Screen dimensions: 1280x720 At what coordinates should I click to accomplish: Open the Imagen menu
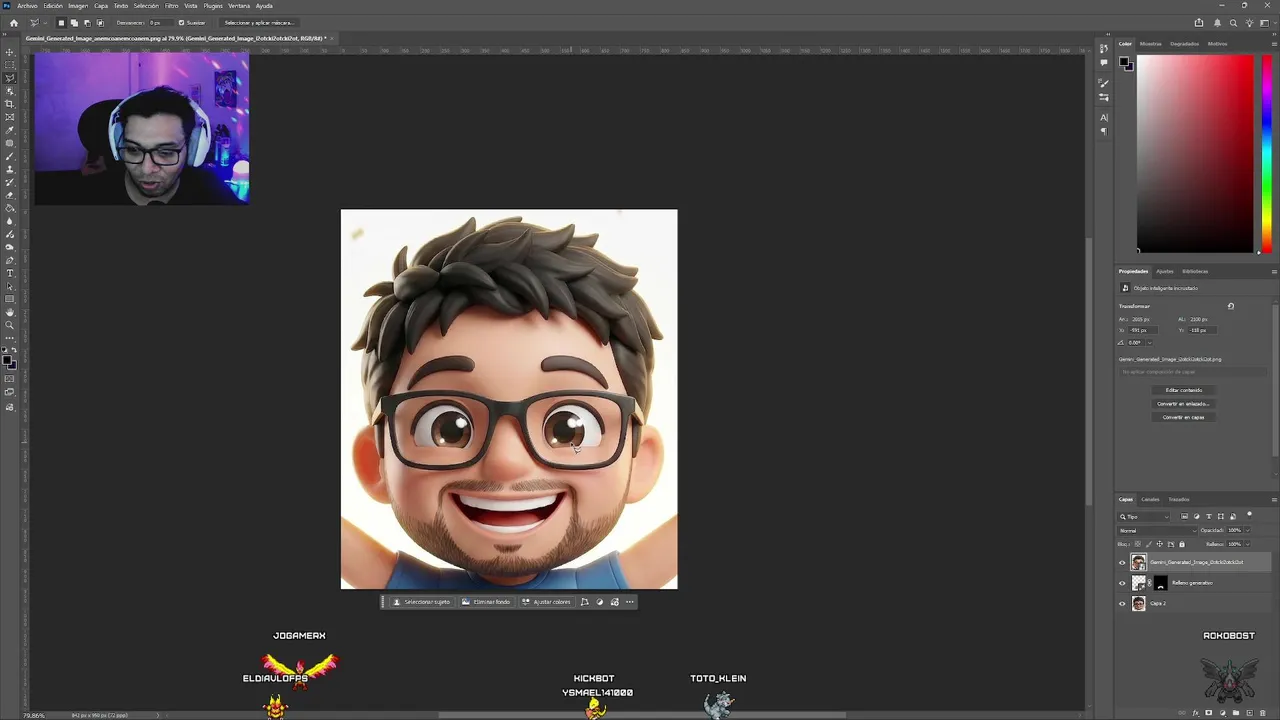[78, 6]
